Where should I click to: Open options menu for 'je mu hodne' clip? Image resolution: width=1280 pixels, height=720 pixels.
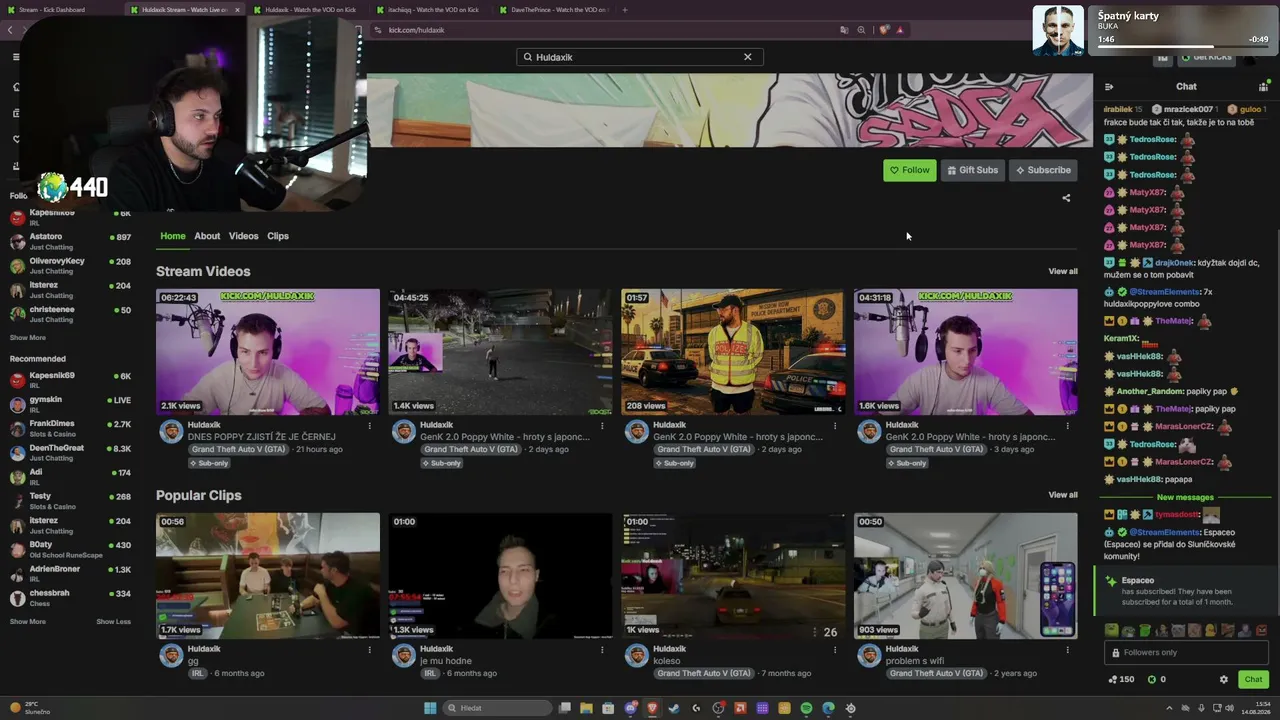[x=602, y=650]
